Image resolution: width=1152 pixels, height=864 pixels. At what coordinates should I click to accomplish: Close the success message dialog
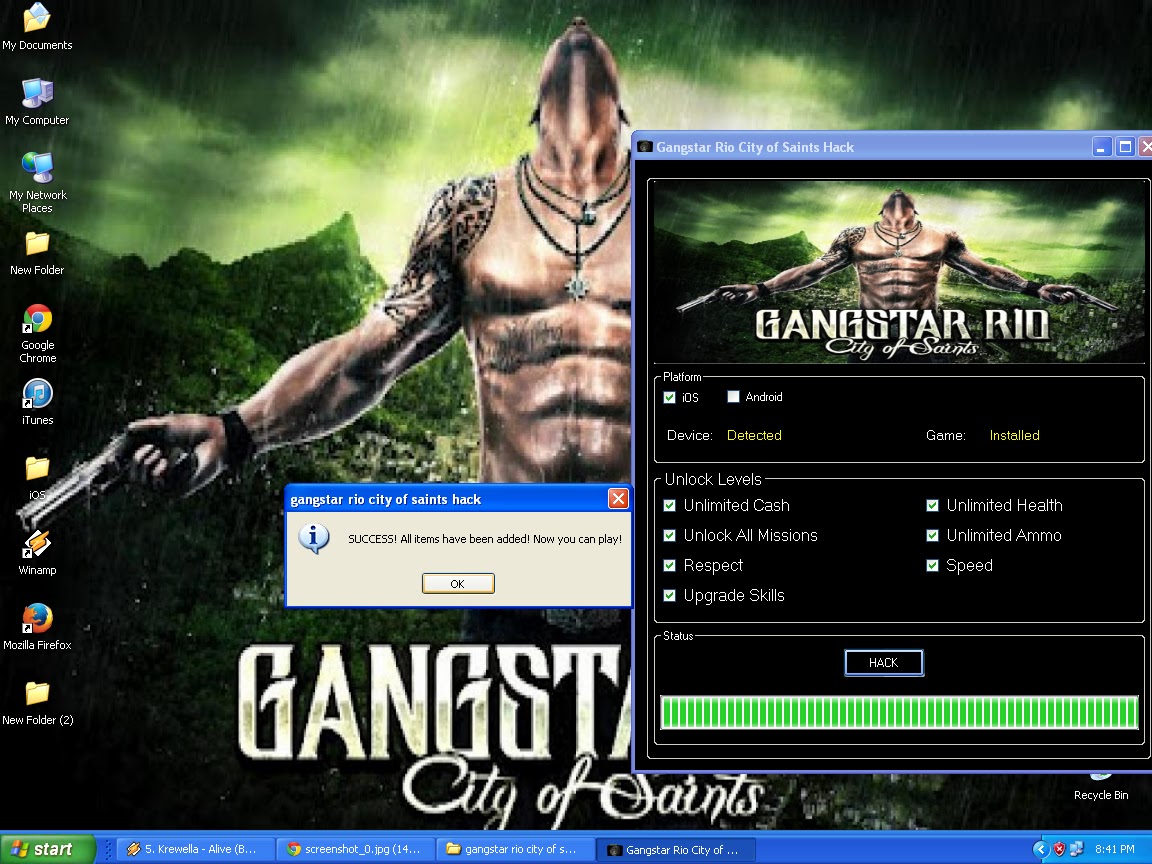(x=619, y=499)
